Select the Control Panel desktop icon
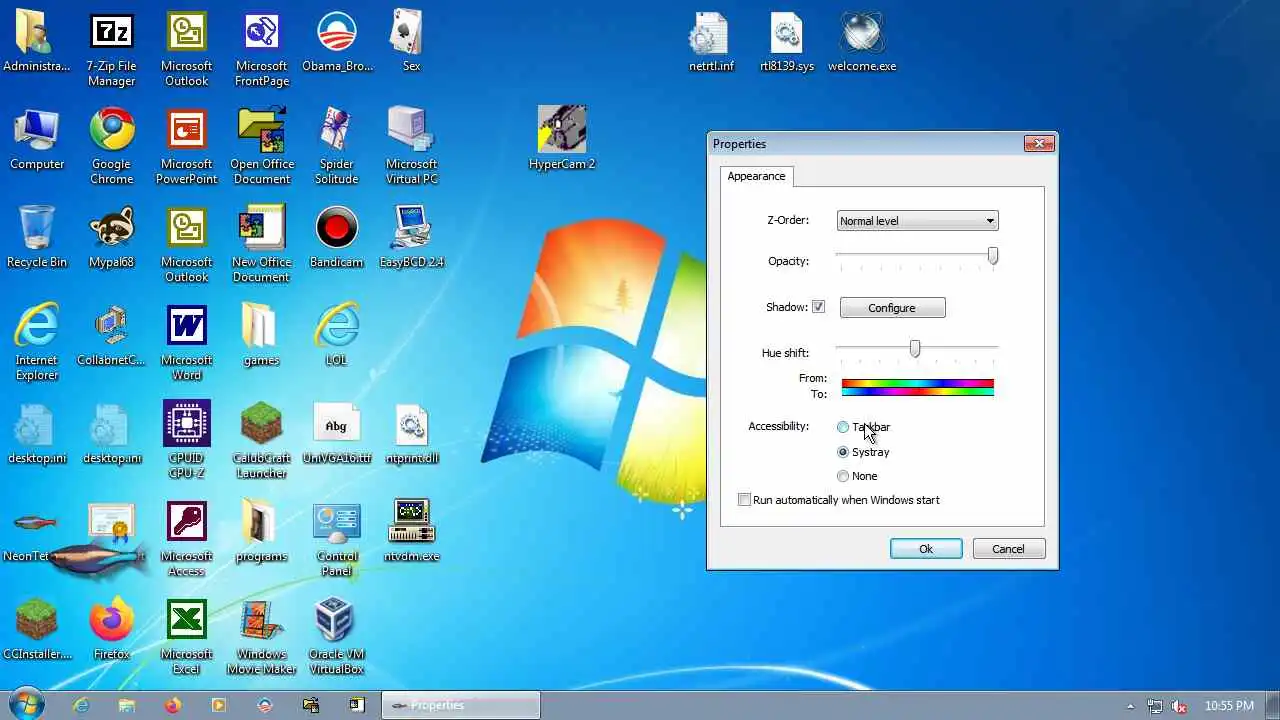The width and height of the screenshot is (1280, 720). coord(337,539)
